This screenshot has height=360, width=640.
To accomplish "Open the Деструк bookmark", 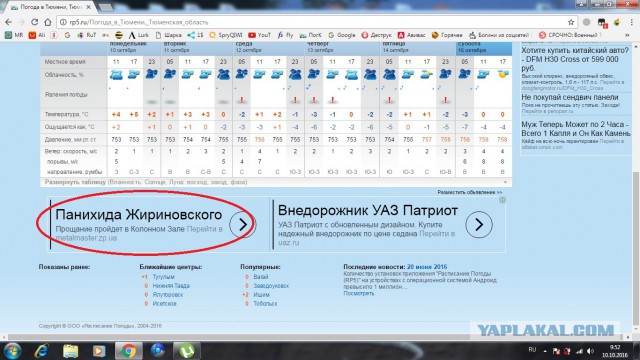I will coord(376,35).
